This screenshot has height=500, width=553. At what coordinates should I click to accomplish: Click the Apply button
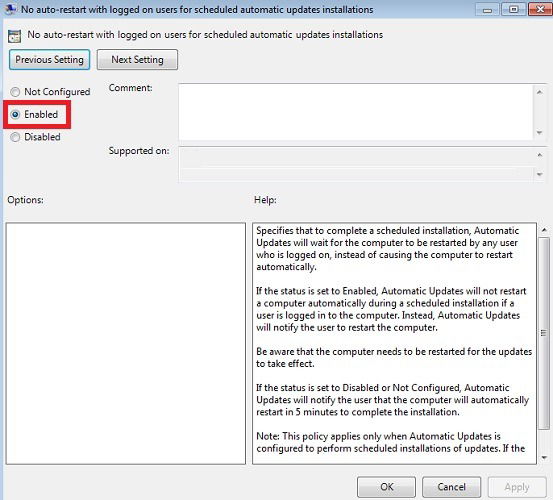517,487
